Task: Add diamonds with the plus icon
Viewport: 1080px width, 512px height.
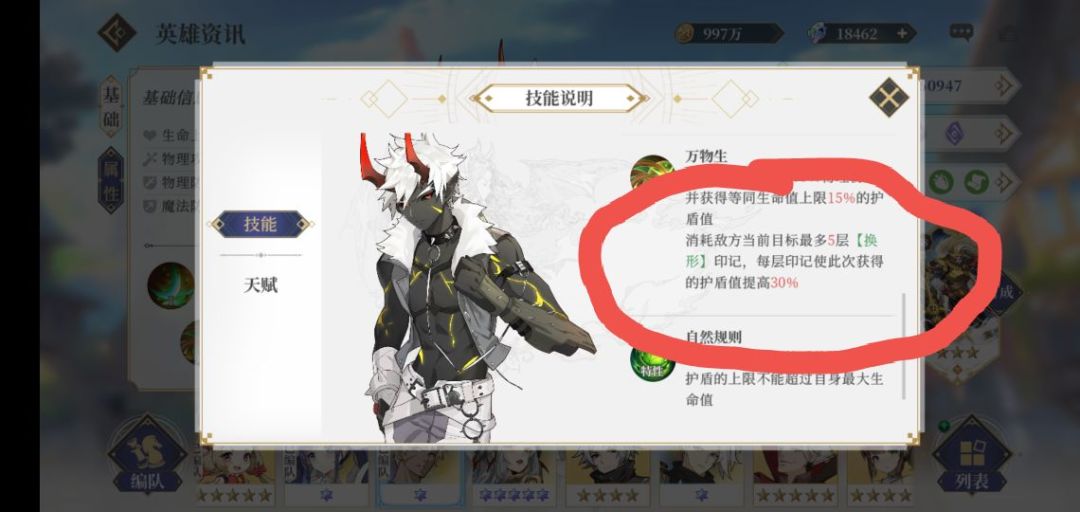Action: (x=902, y=34)
